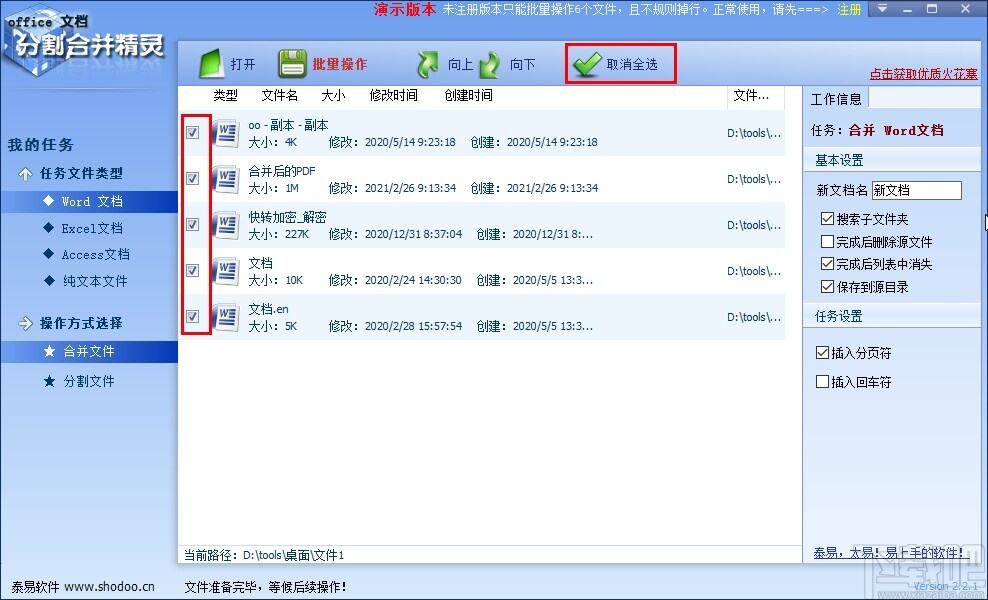Click 我的任务 sidebar heading

[41, 145]
